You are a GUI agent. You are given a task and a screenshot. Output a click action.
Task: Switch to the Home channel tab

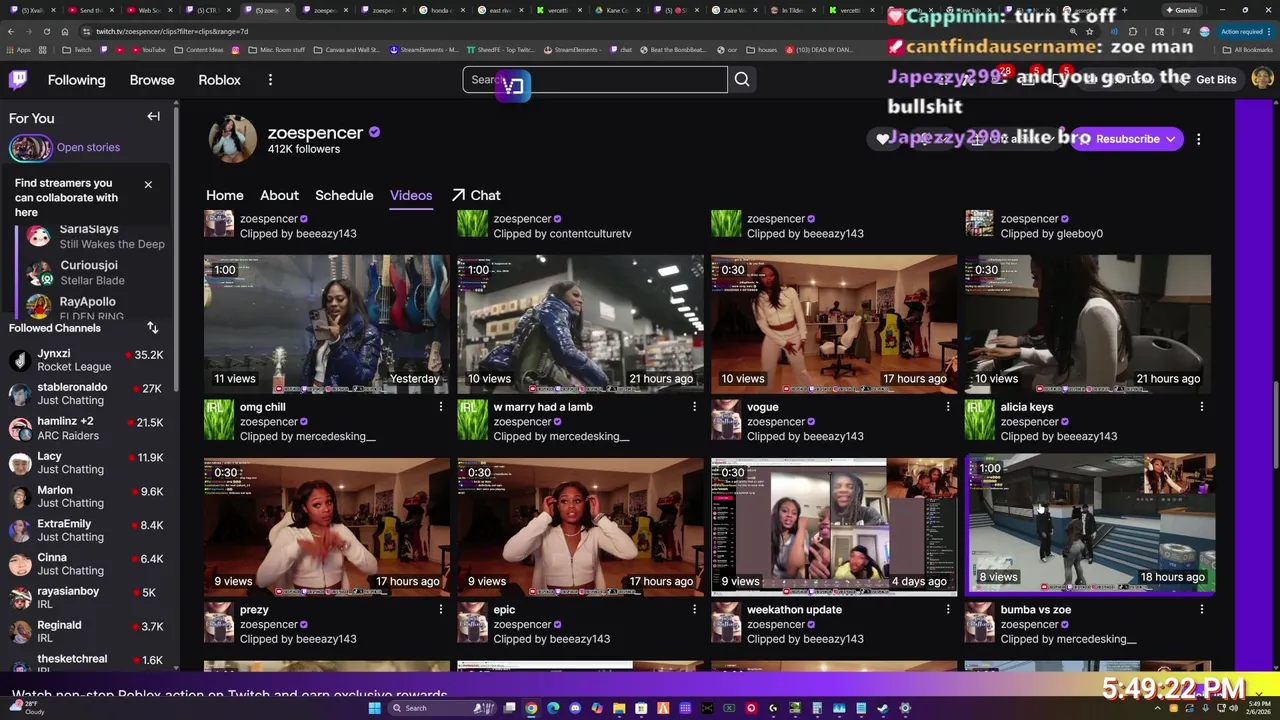225,195
